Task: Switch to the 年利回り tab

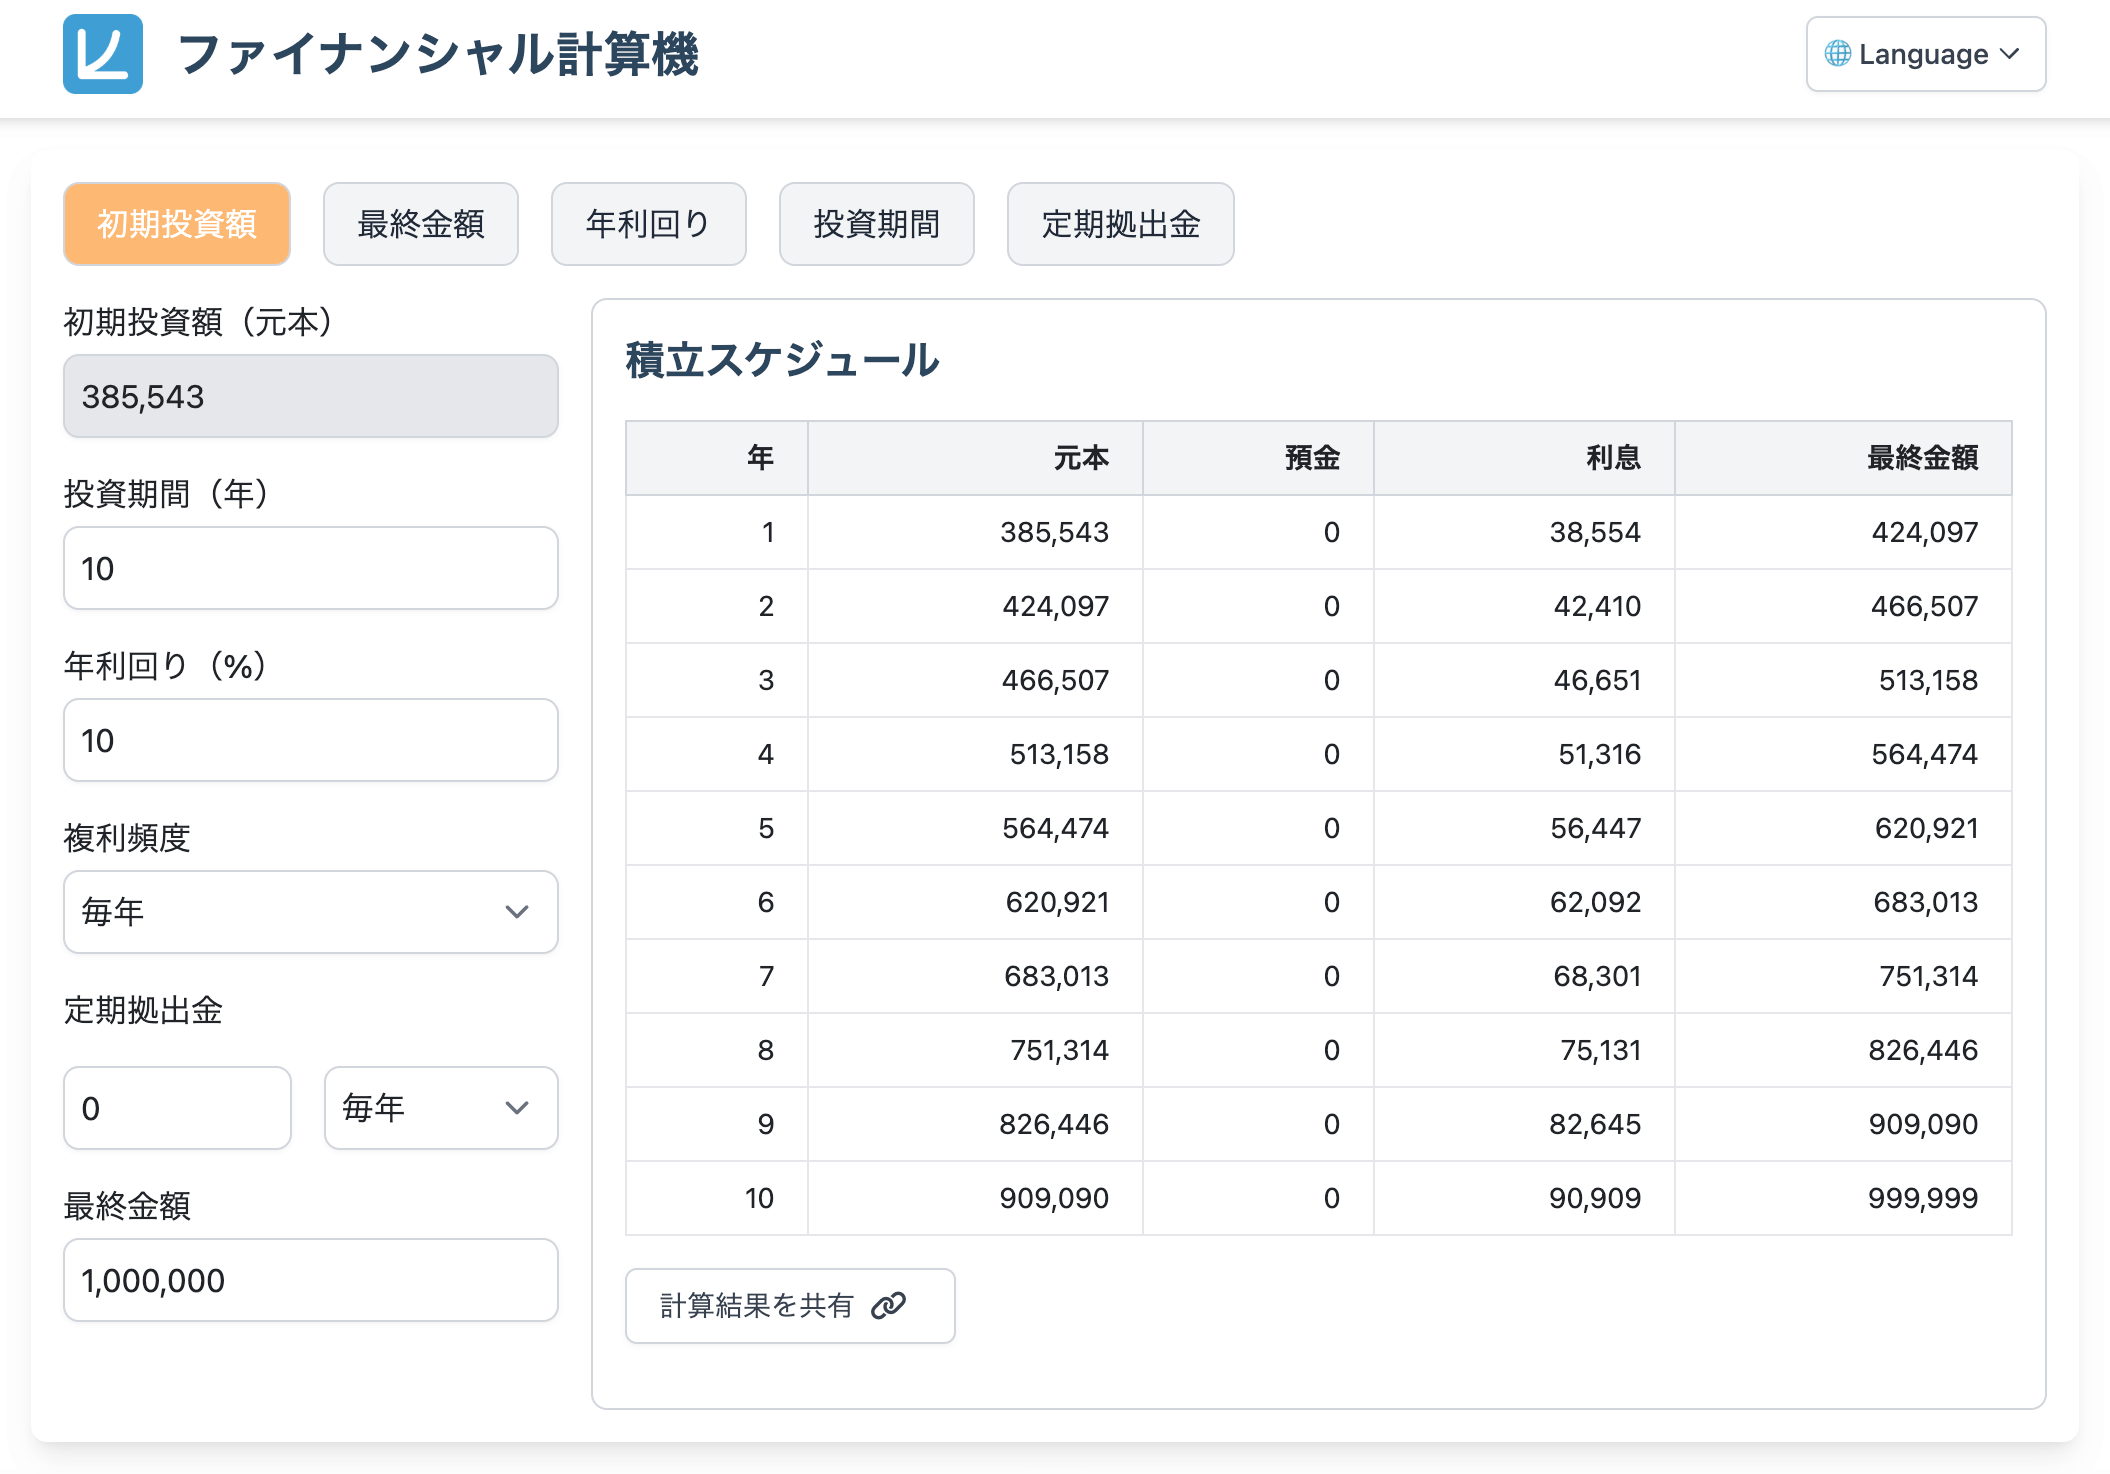Action: (648, 224)
